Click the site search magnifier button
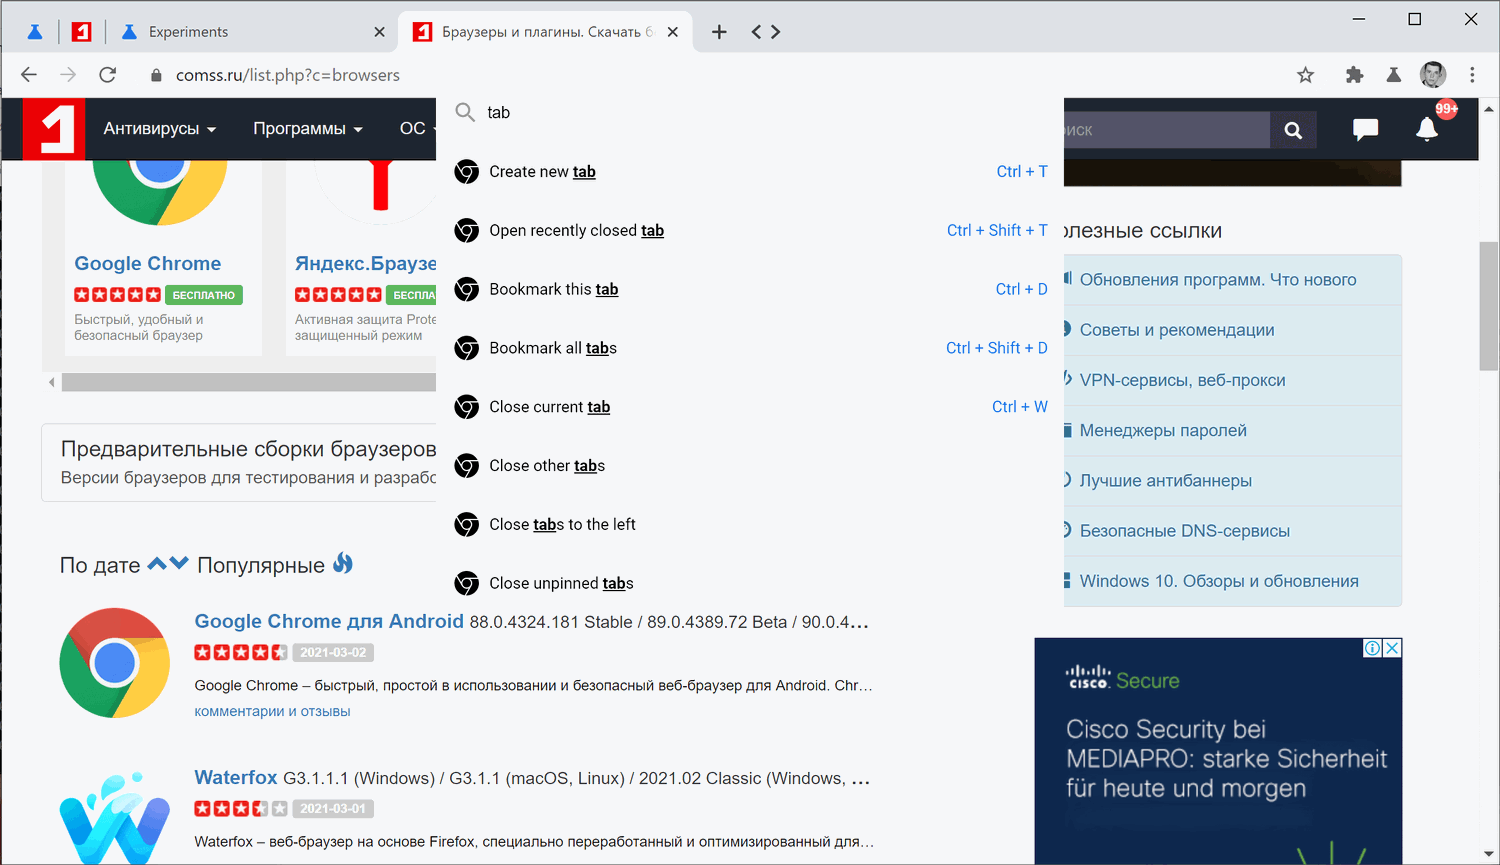 coord(1293,130)
